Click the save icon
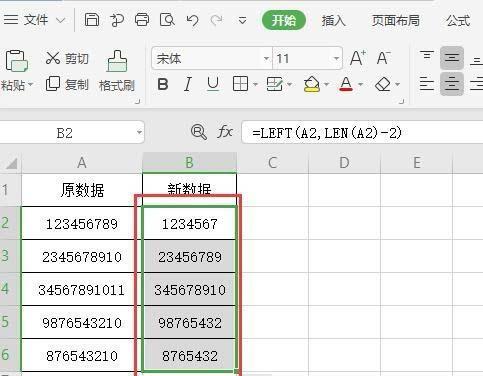Screen dimensions: 483x376 (x=92, y=20)
